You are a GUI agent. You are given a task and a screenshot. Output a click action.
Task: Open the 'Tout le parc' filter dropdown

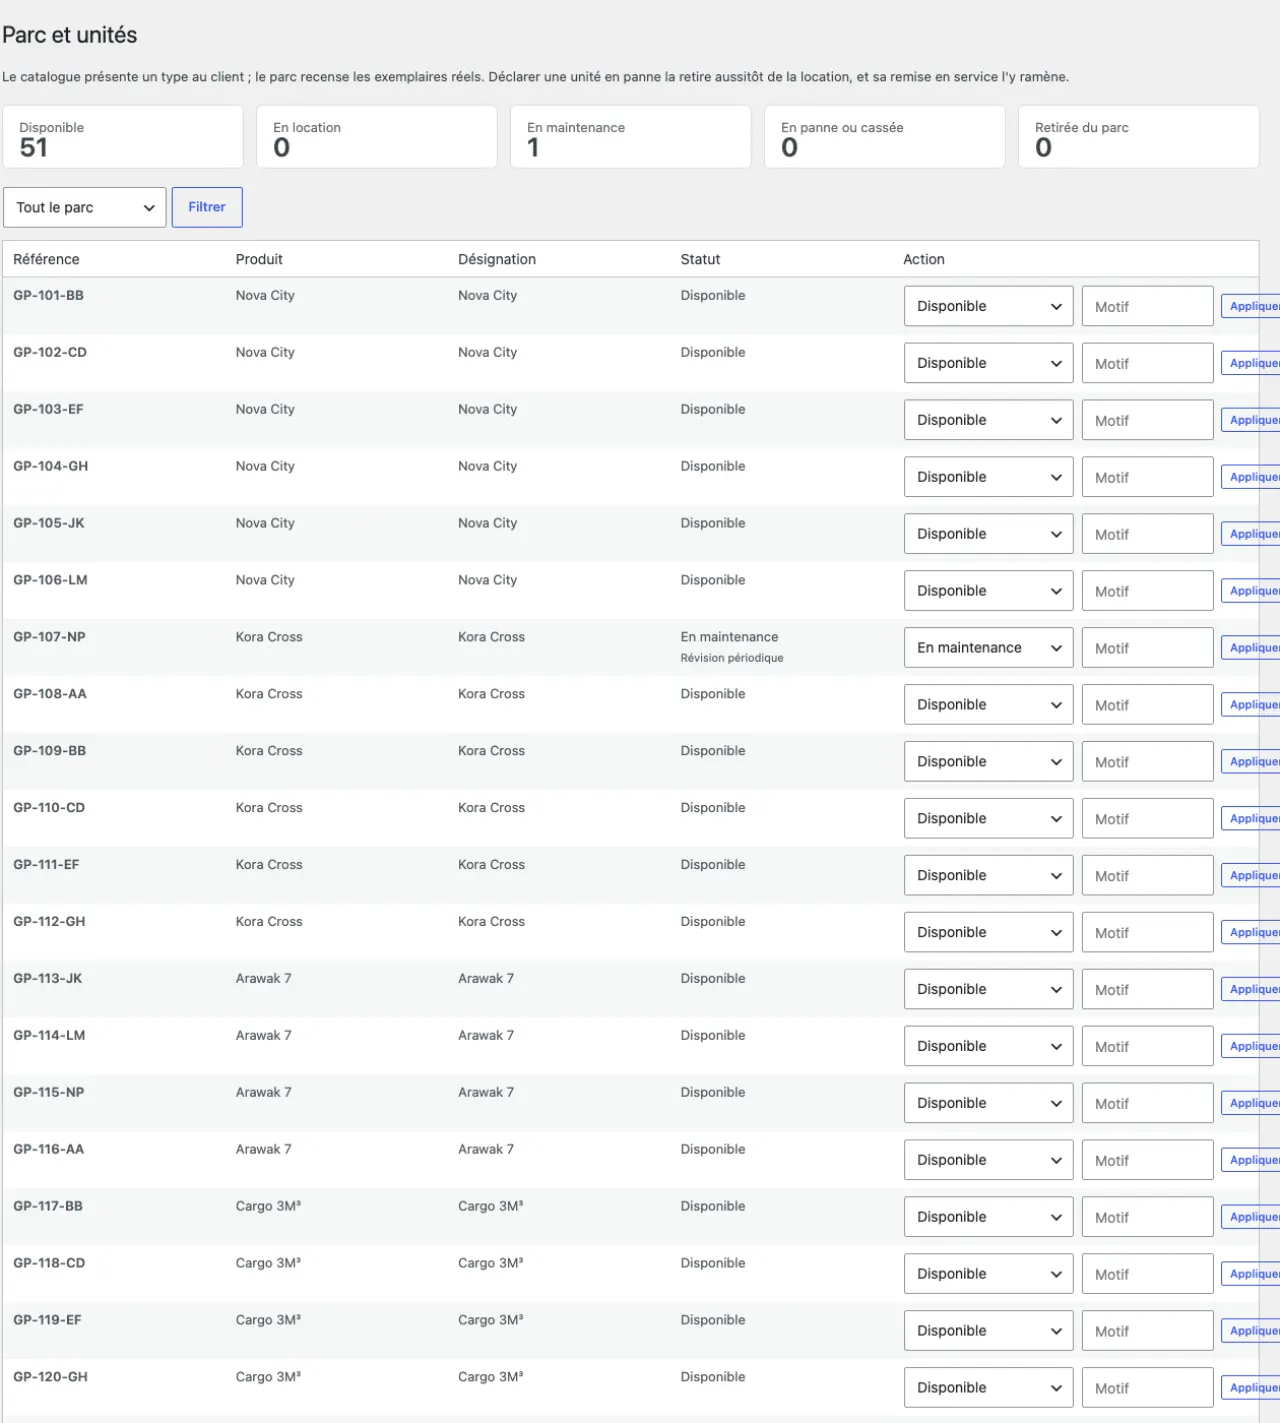(x=85, y=207)
